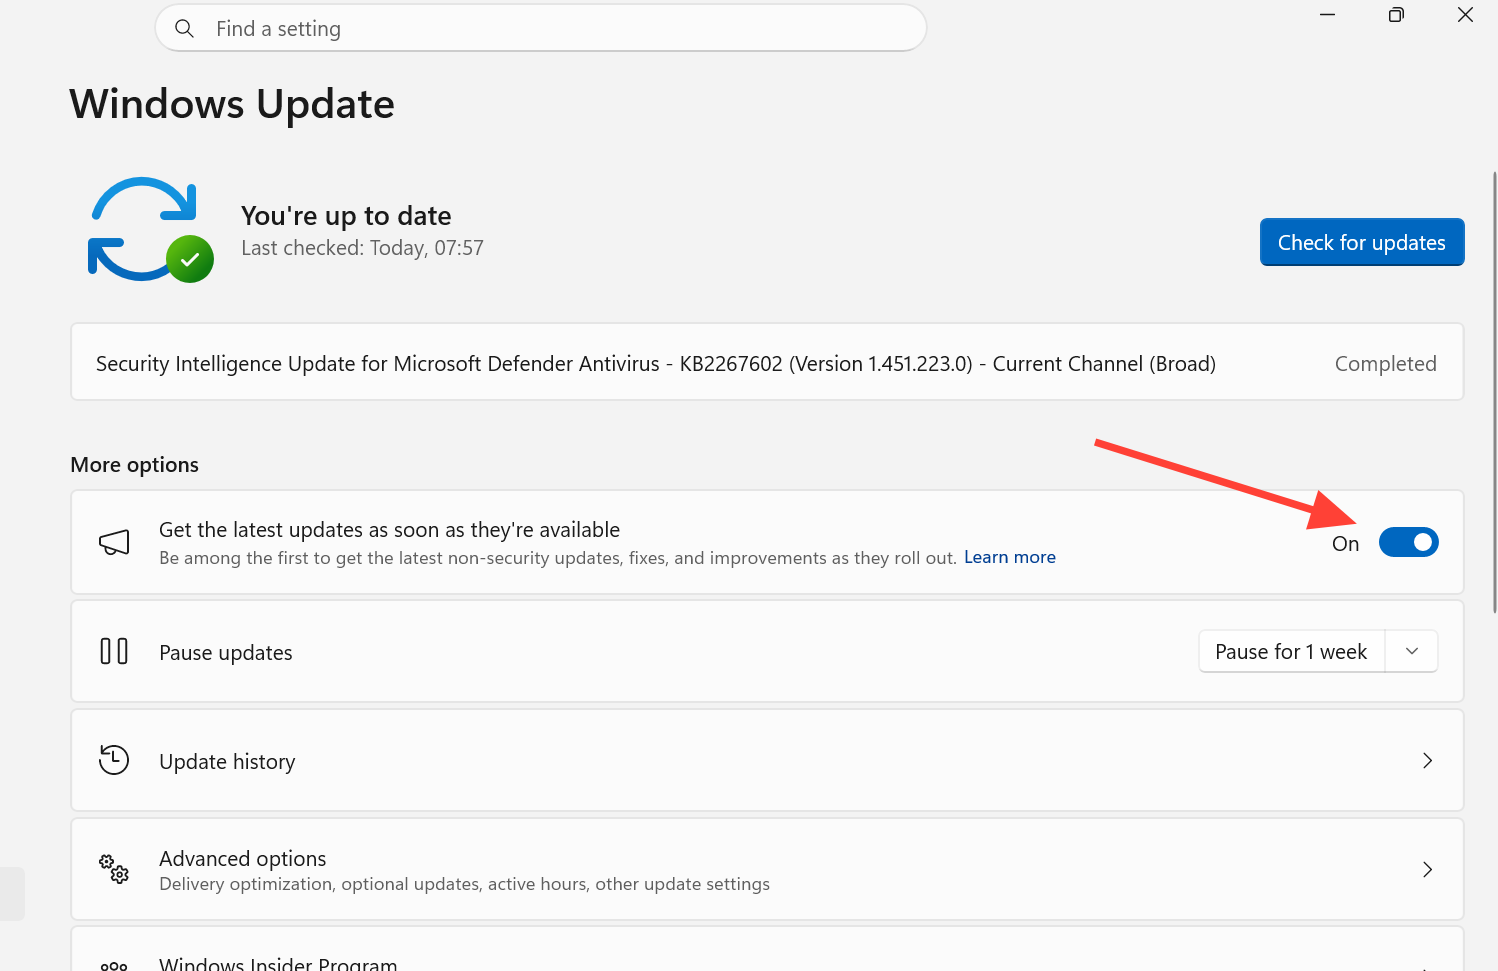Click the Windows Insider Program icon
Image resolution: width=1498 pixels, height=971 pixels.
coord(114,965)
